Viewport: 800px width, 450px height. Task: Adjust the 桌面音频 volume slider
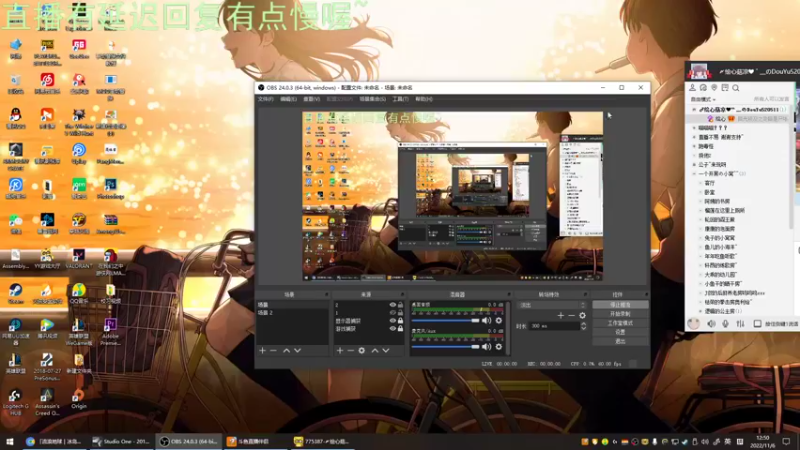coord(445,320)
